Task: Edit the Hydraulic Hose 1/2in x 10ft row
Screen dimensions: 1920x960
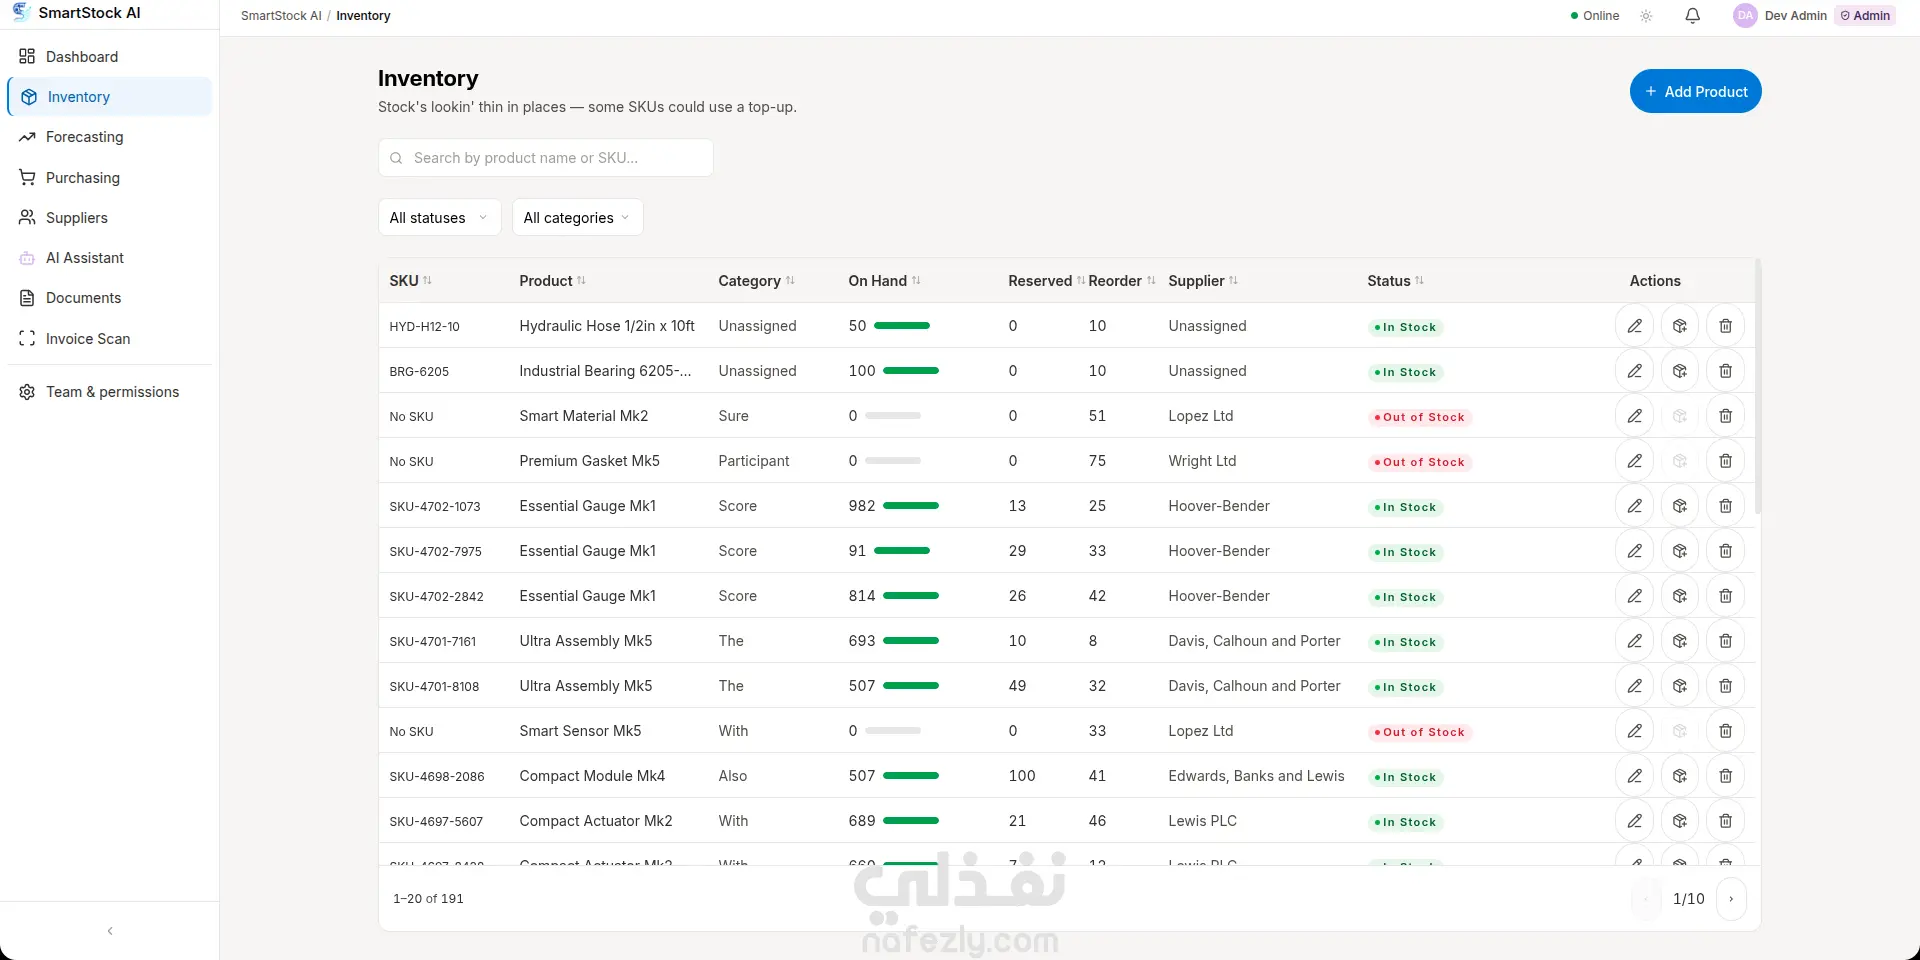Action: [x=1634, y=326]
